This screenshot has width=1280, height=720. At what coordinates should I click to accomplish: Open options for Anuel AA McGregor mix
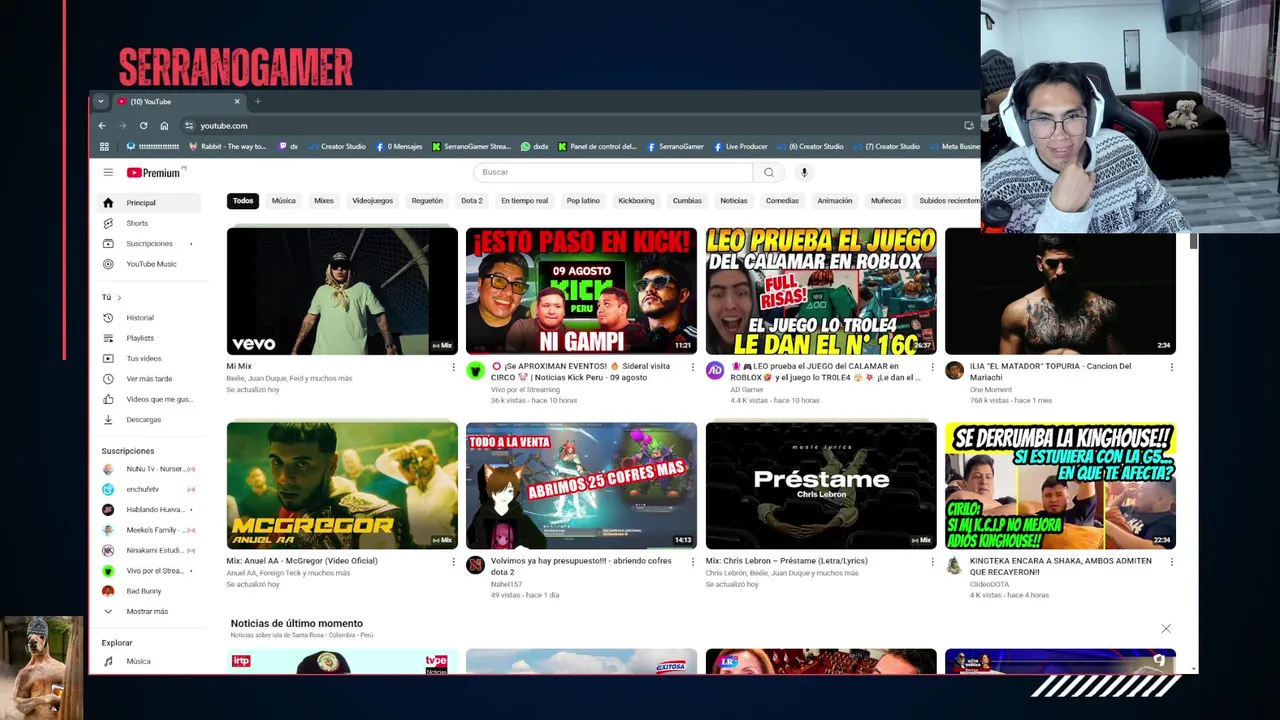tap(453, 562)
